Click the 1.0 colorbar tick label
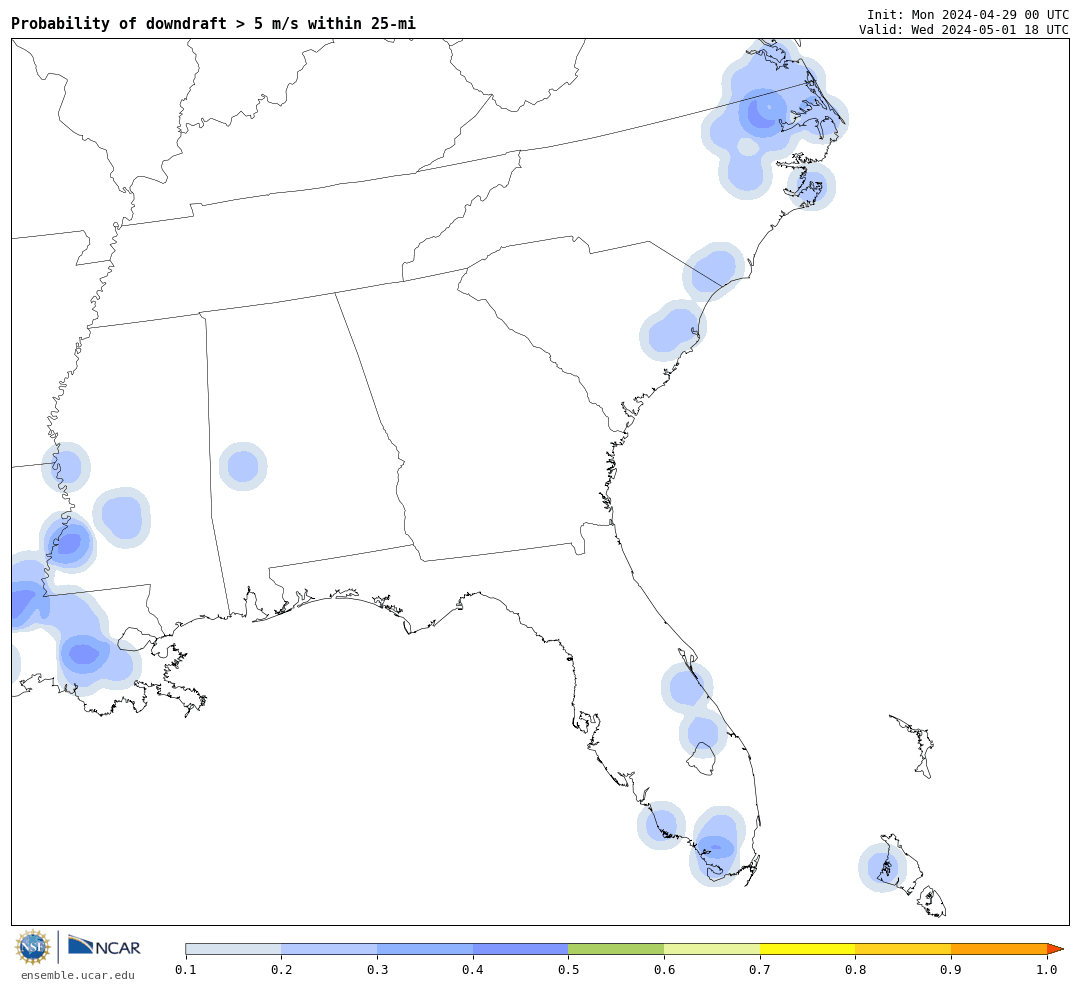This screenshot has height=988, width=1080. (x=1047, y=969)
